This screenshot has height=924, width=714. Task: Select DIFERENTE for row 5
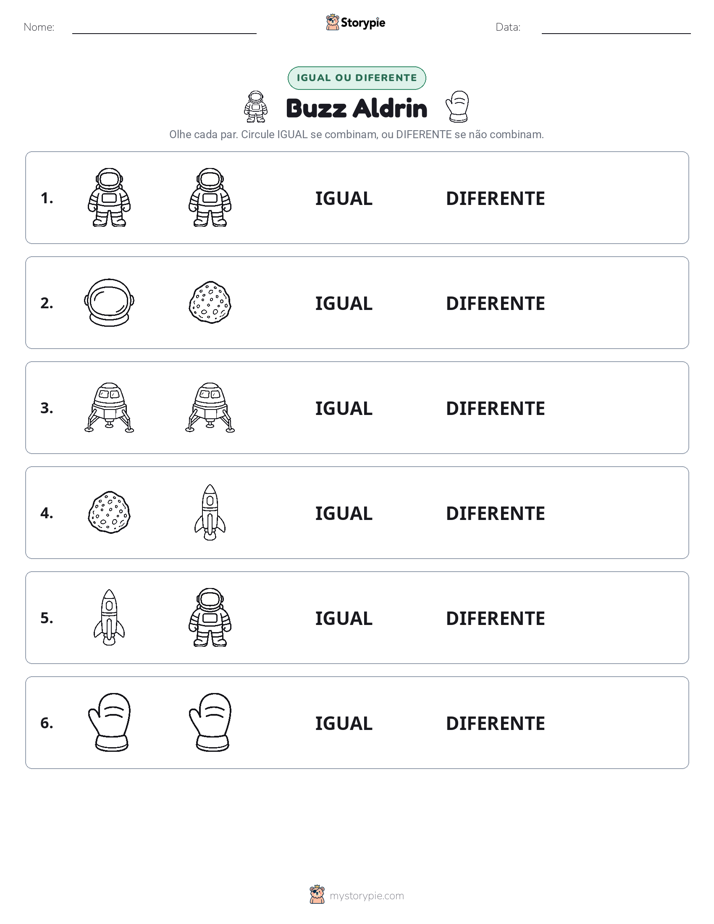coord(495,618)
